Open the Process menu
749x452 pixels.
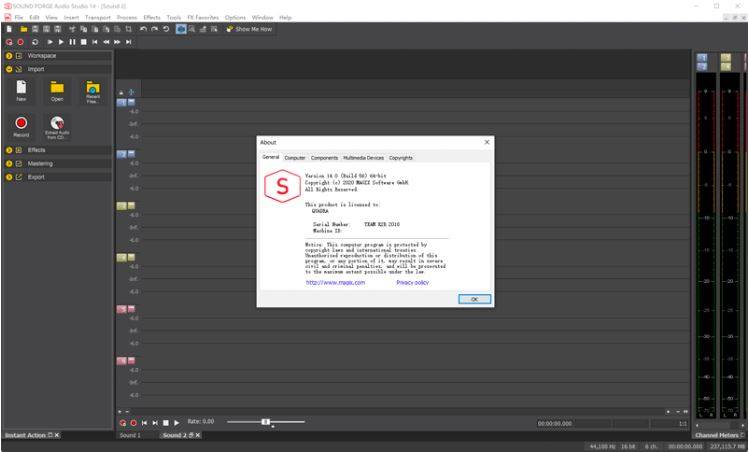126,17
